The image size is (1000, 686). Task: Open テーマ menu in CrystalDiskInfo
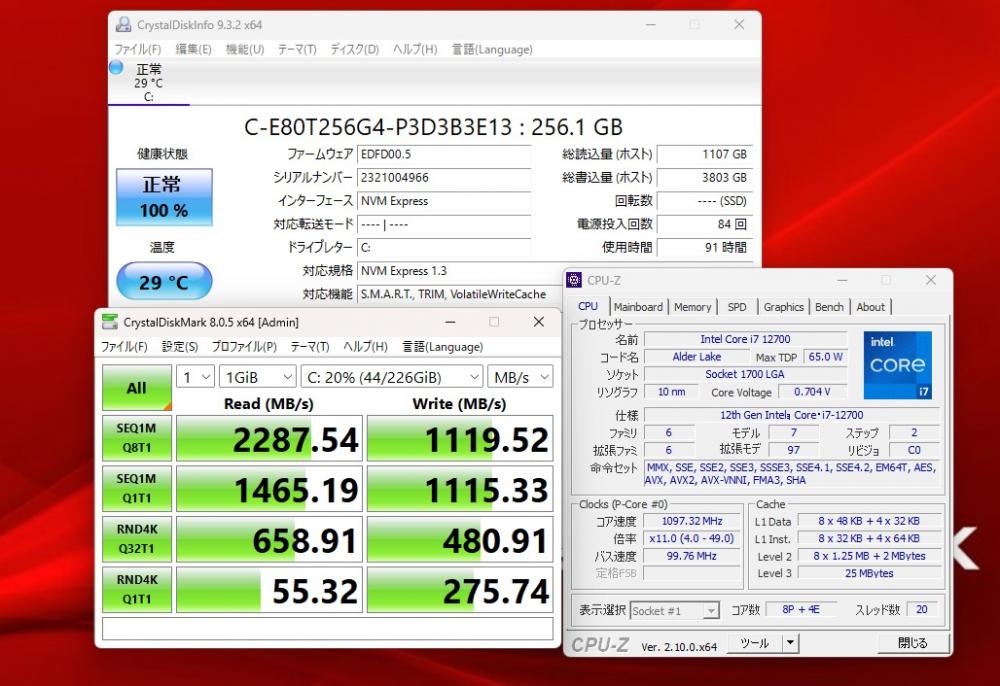[297, 49]
